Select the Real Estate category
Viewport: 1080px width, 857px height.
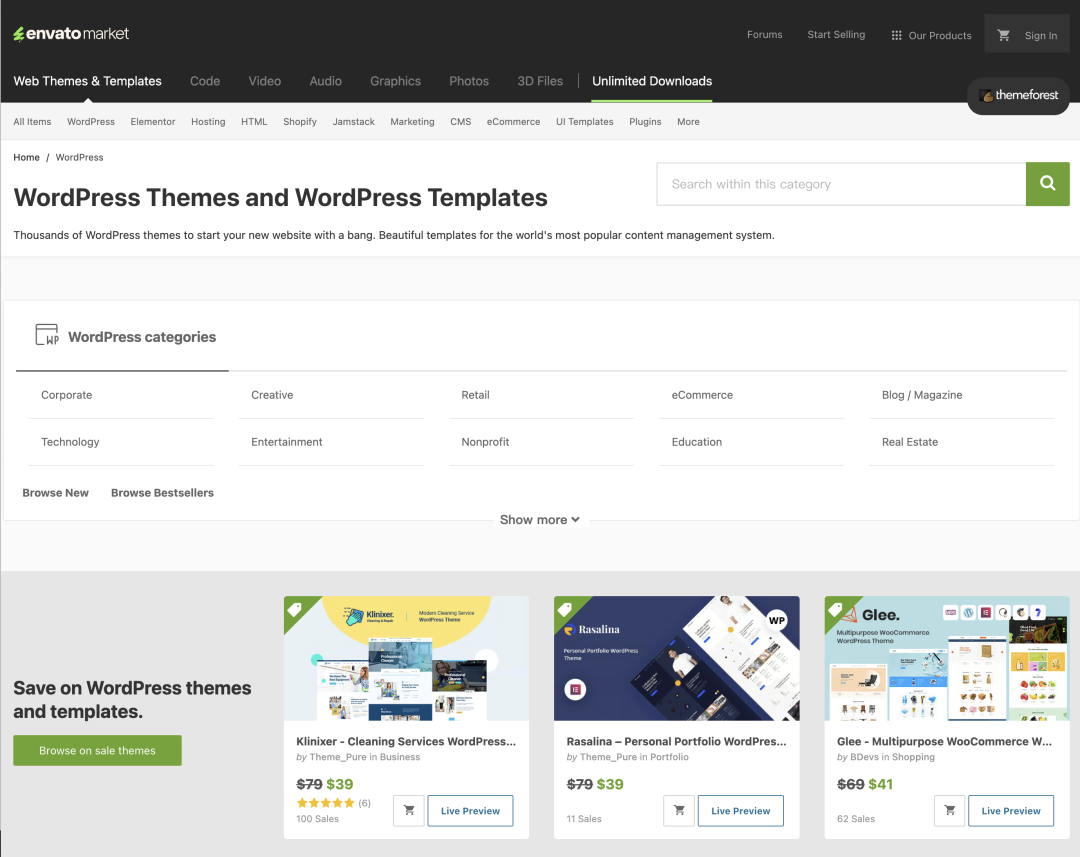(910, 442)
